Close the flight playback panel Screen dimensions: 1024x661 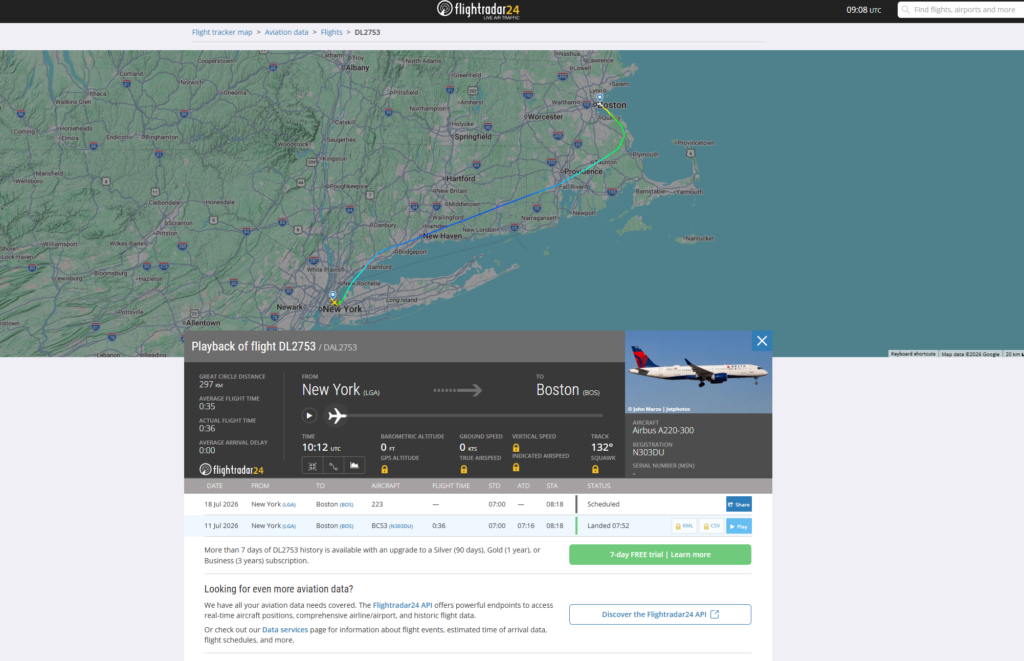tap(761, 341)
